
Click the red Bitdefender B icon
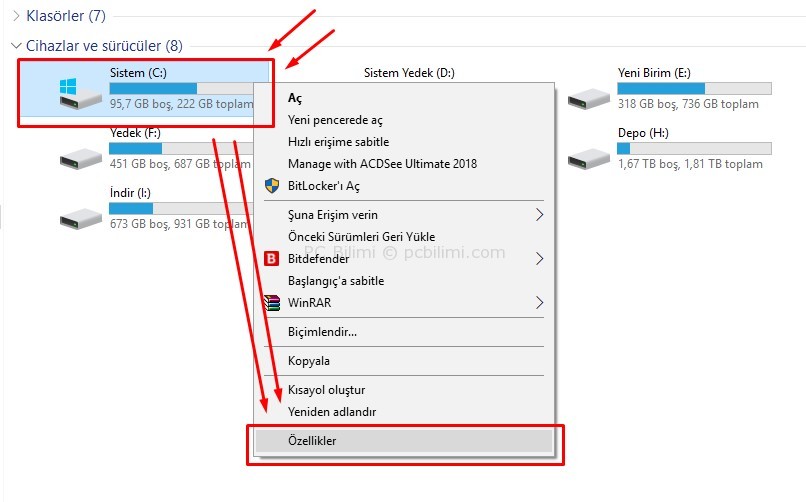tap(271, 258)
